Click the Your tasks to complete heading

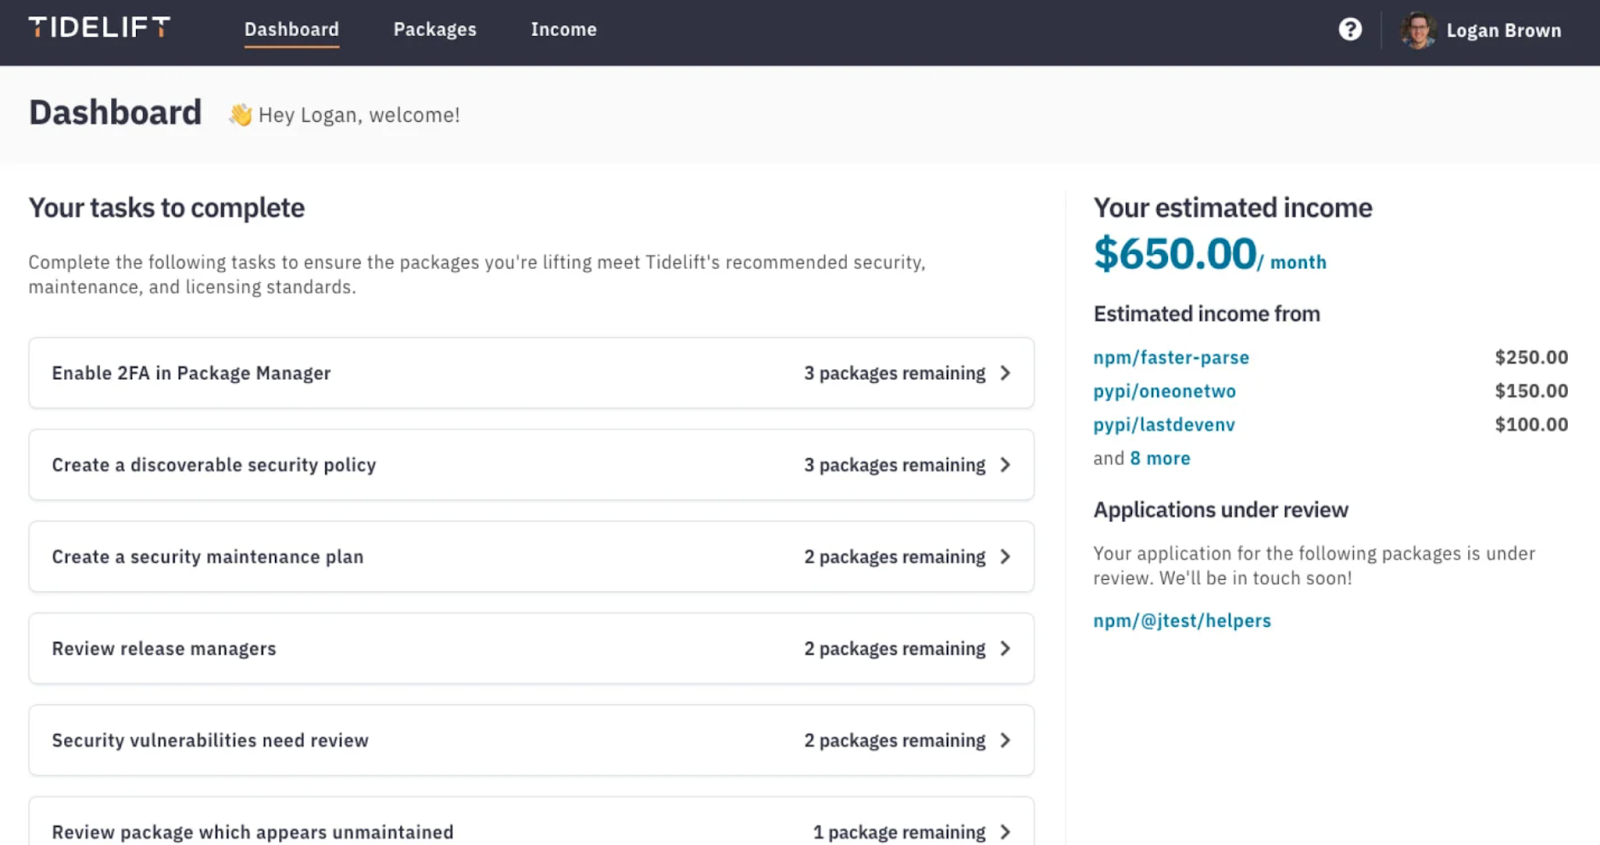[167, 208]
